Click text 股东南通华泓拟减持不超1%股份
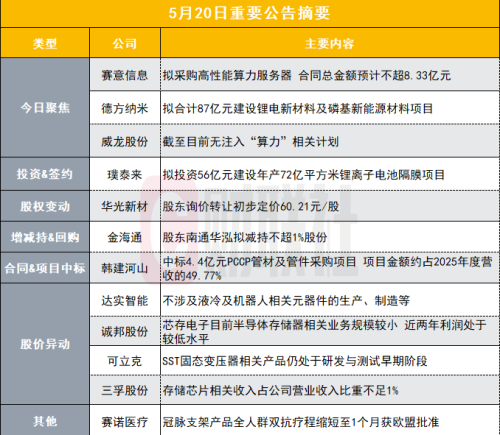 coord(245,237)
